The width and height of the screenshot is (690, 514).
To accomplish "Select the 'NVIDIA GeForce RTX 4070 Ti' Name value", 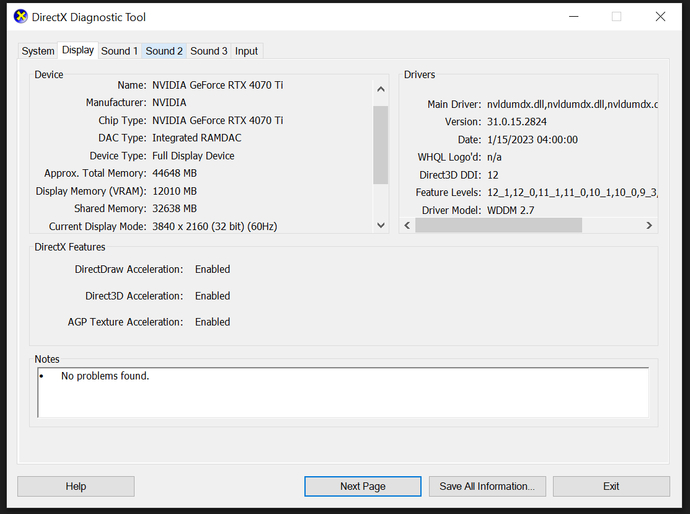I will 218,85.
